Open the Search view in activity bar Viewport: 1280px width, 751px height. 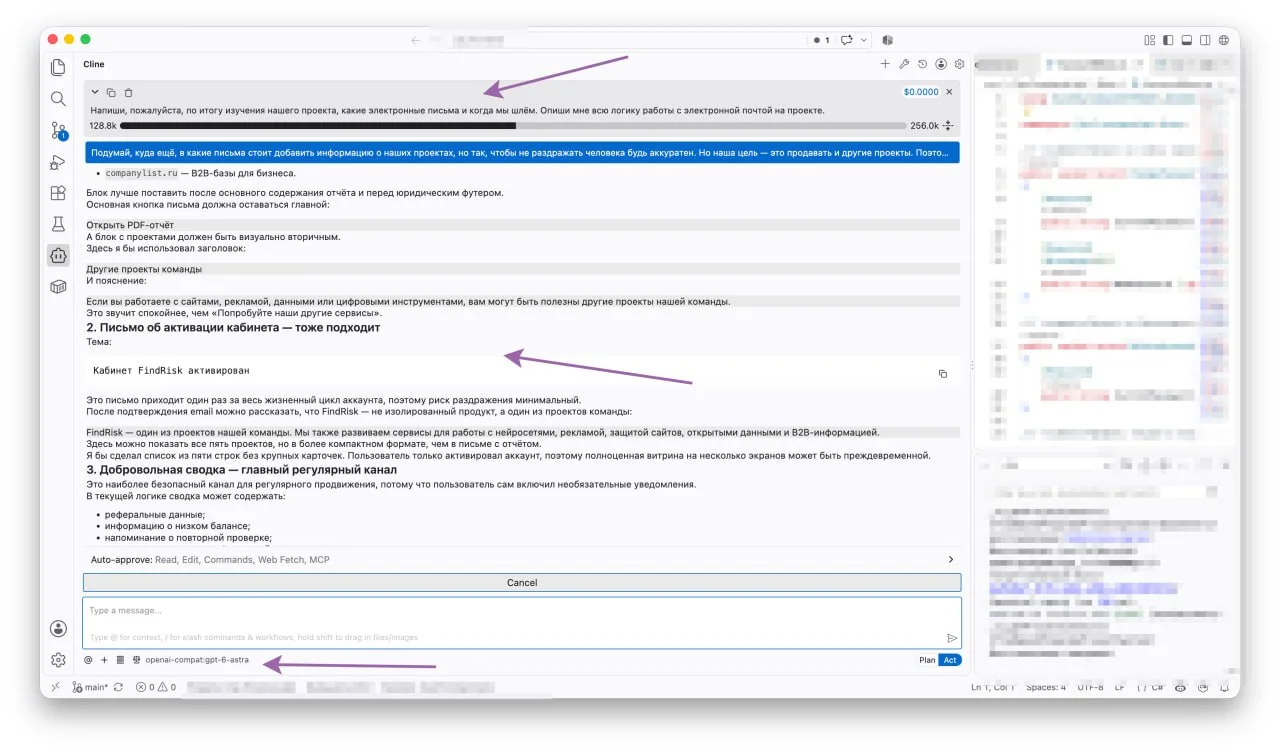(58, 99)
